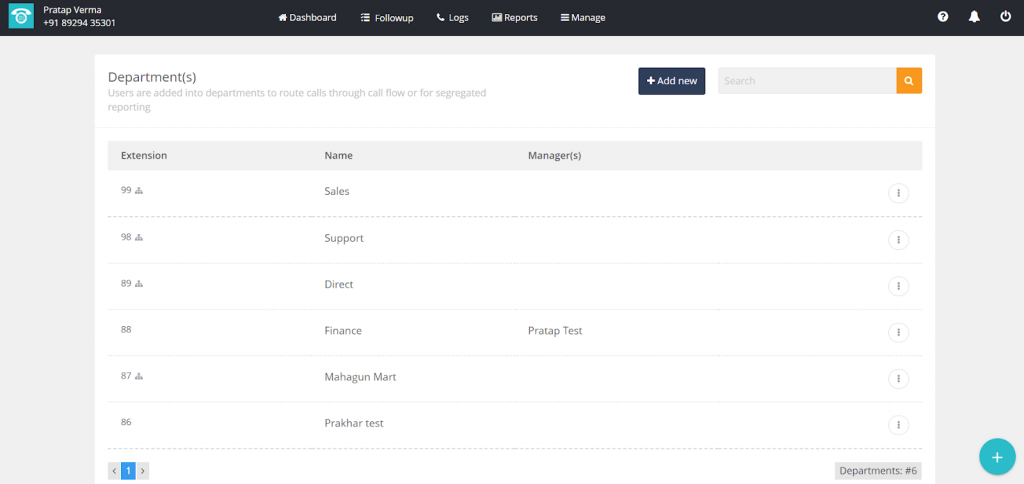Click the Departments: #6 count label
The width and height of the screenshot is (1024, 484).
pos(878,471)
